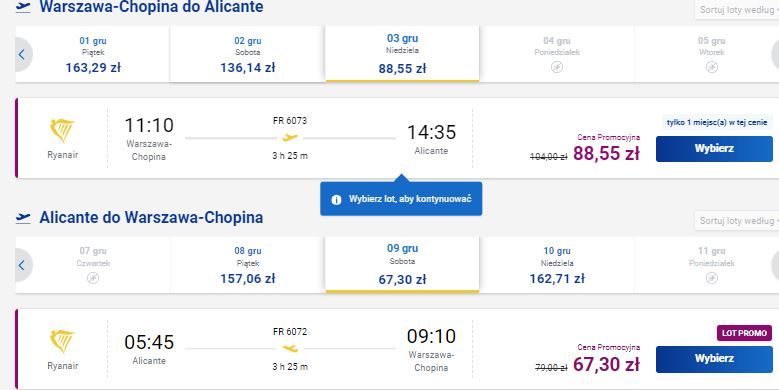
Task: Click the plane icon beside Warszawa-Chopina do Alicante
Action: click(x=23, y=7)
